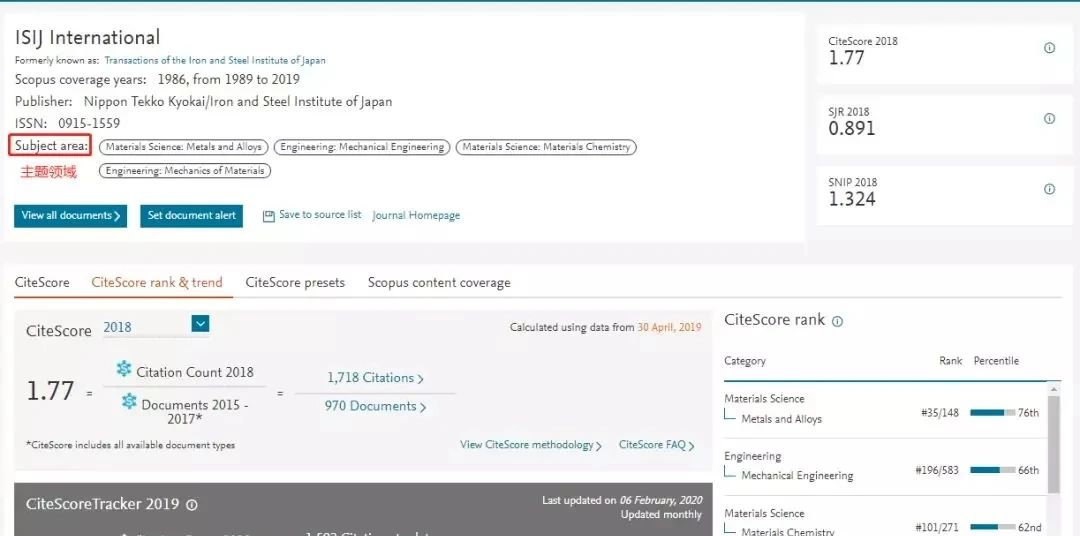Select the ISIJ International title
Screen dimensions: 1080x536
87,37
